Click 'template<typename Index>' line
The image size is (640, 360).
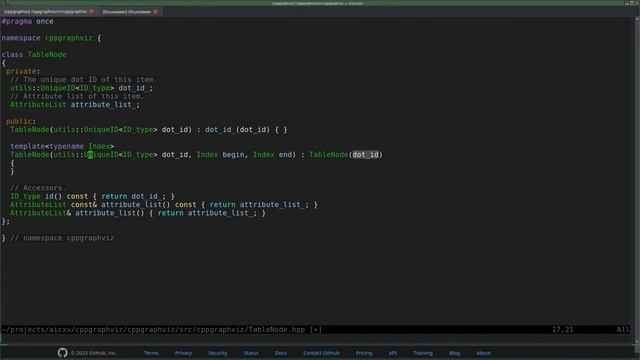[62, 146]
